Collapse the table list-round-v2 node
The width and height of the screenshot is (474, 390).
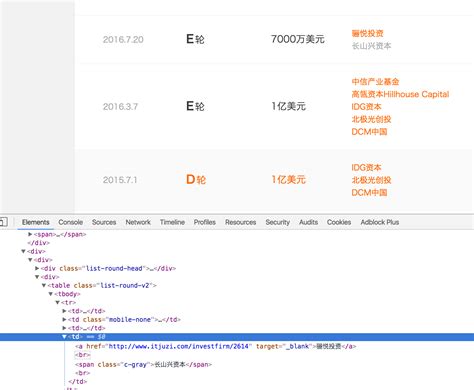click(44, 285)
